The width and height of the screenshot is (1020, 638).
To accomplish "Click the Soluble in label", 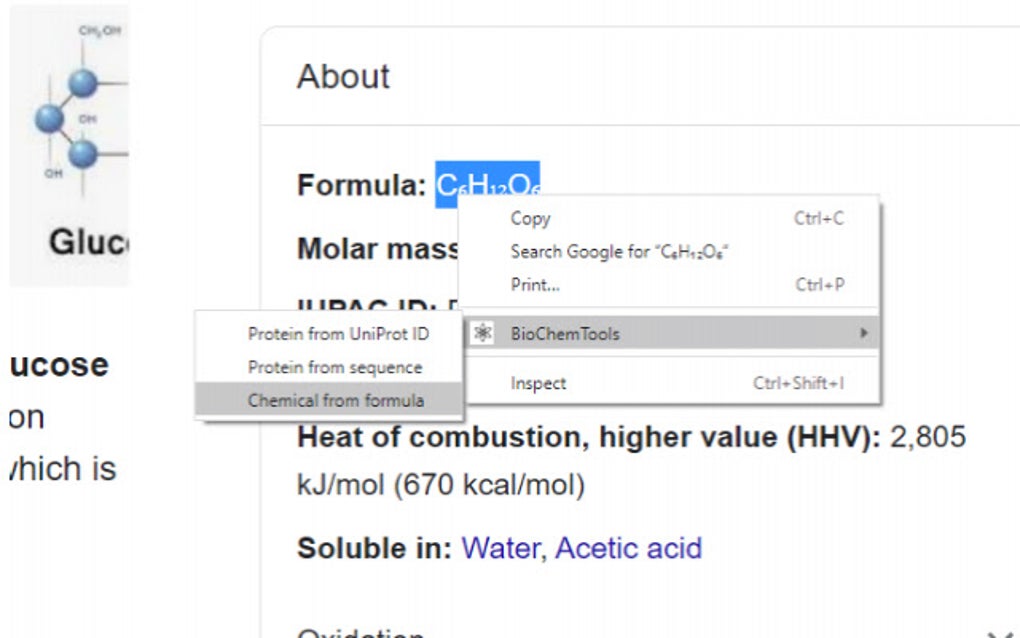I will (x=375, y=548).
